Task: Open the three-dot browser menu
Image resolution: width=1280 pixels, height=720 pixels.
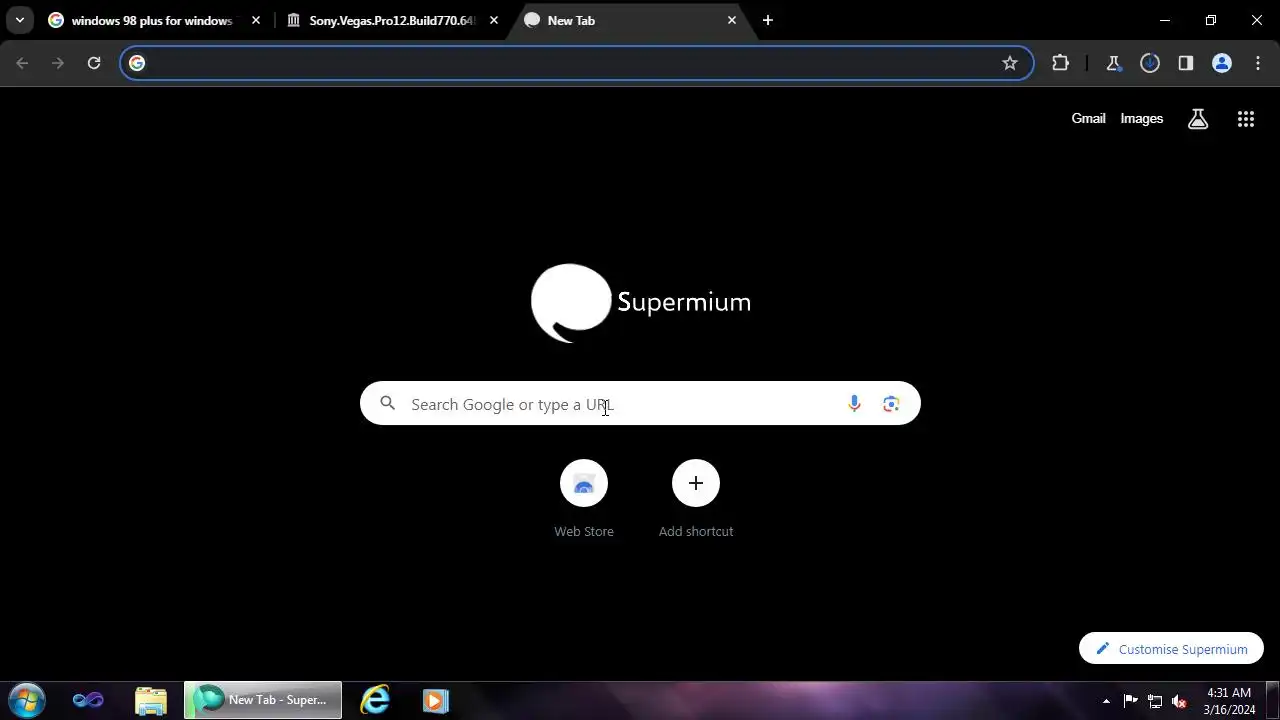Action: tap(1258, 63)
